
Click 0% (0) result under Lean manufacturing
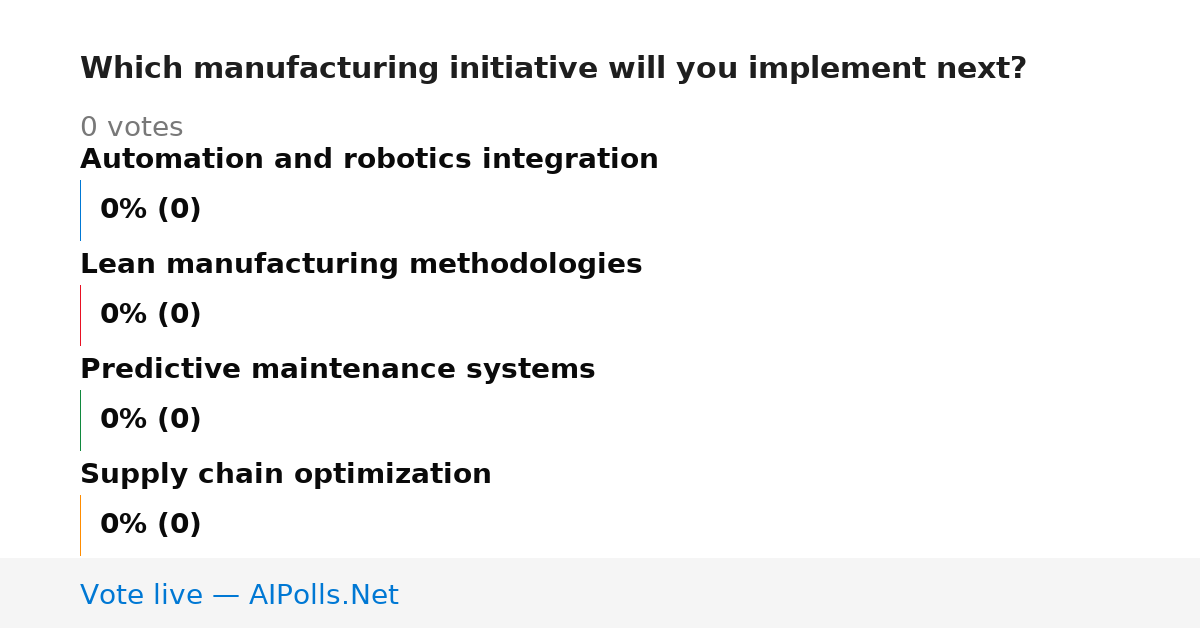[x=151, y=315]
